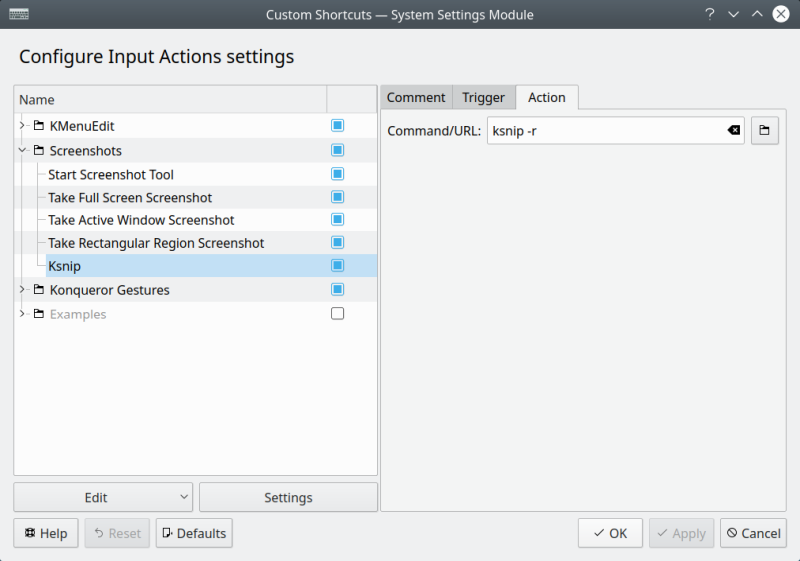Click the Defaults button

tap(194, 533)
